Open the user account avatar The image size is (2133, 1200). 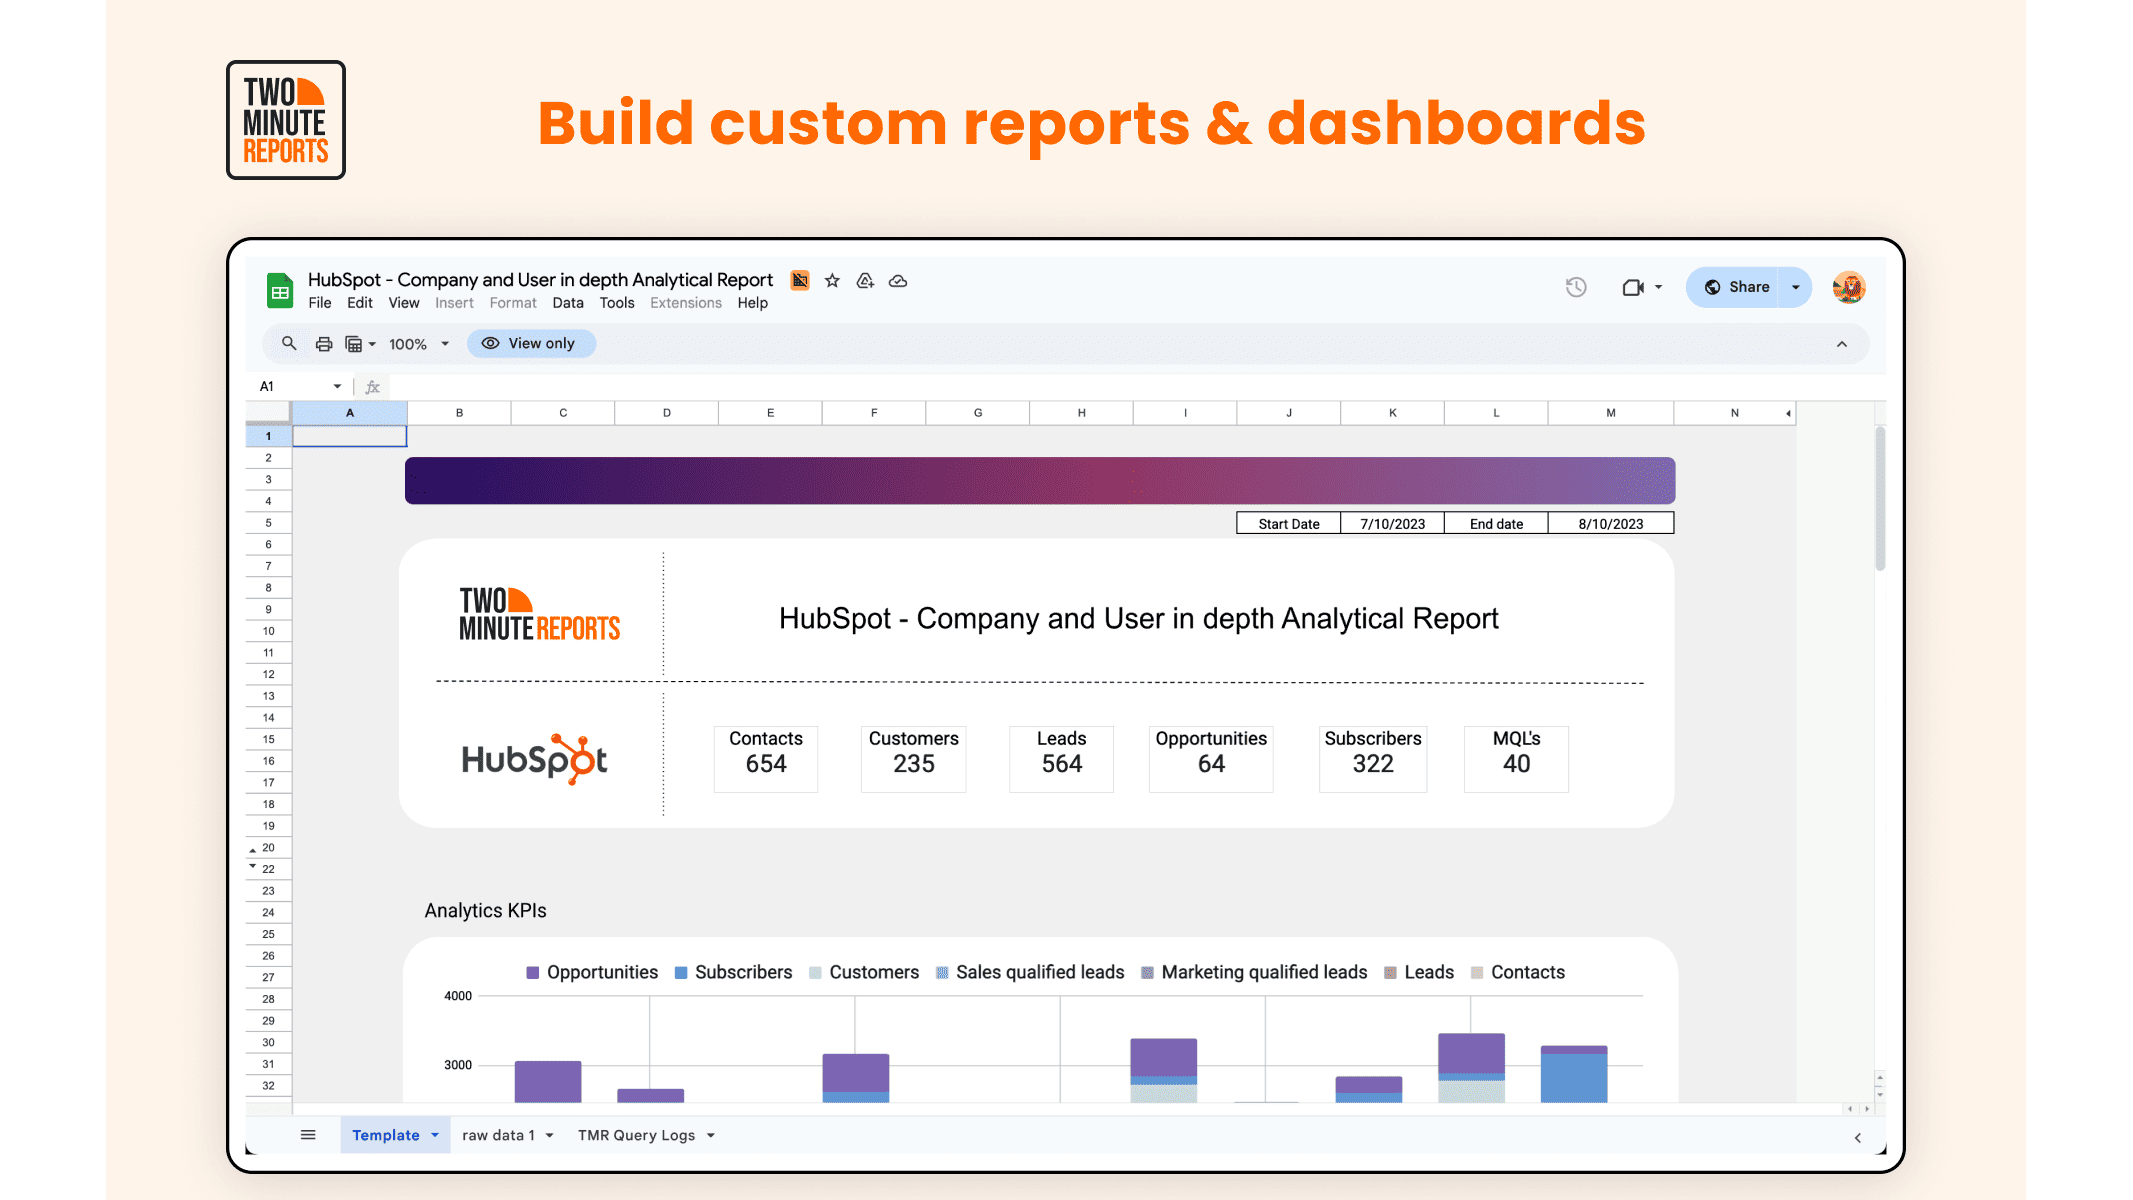coord(1848,287)
